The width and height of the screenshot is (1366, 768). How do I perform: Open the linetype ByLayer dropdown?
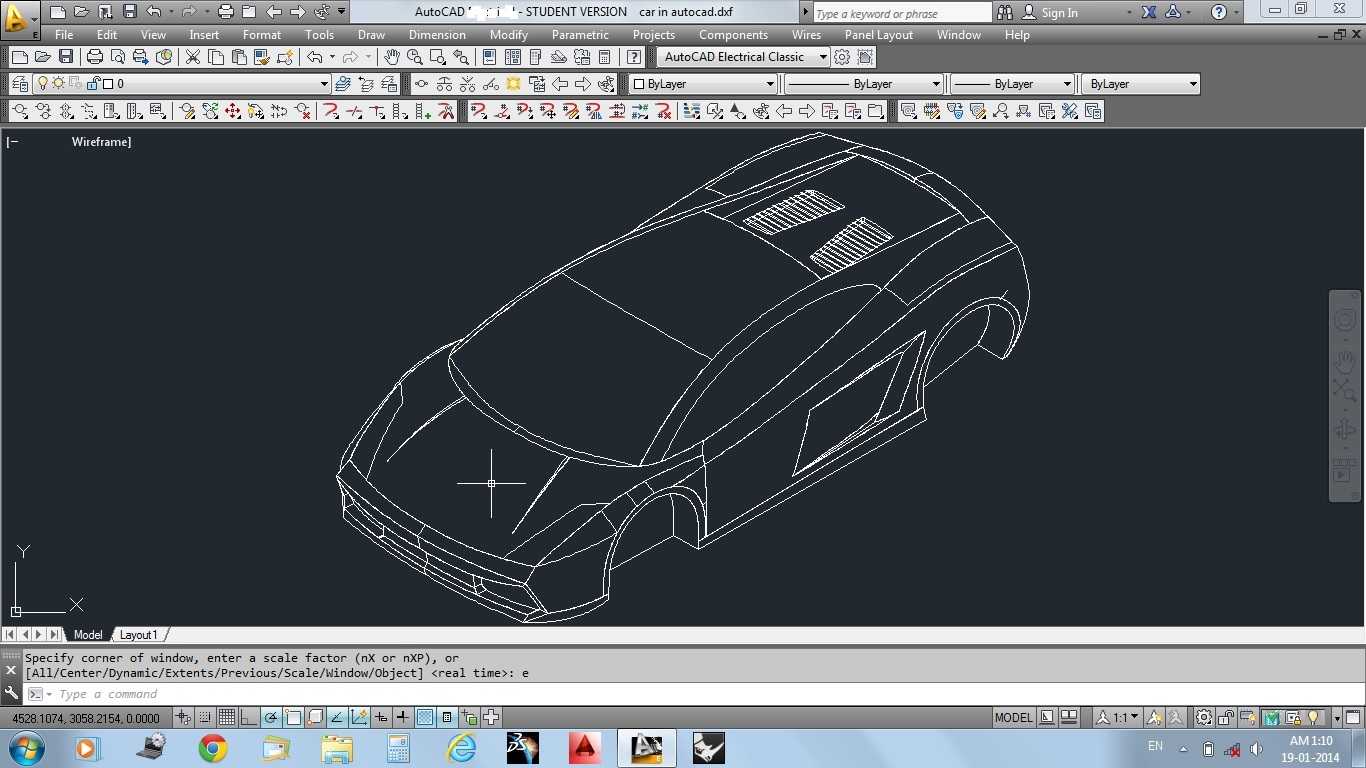point(863,84)
